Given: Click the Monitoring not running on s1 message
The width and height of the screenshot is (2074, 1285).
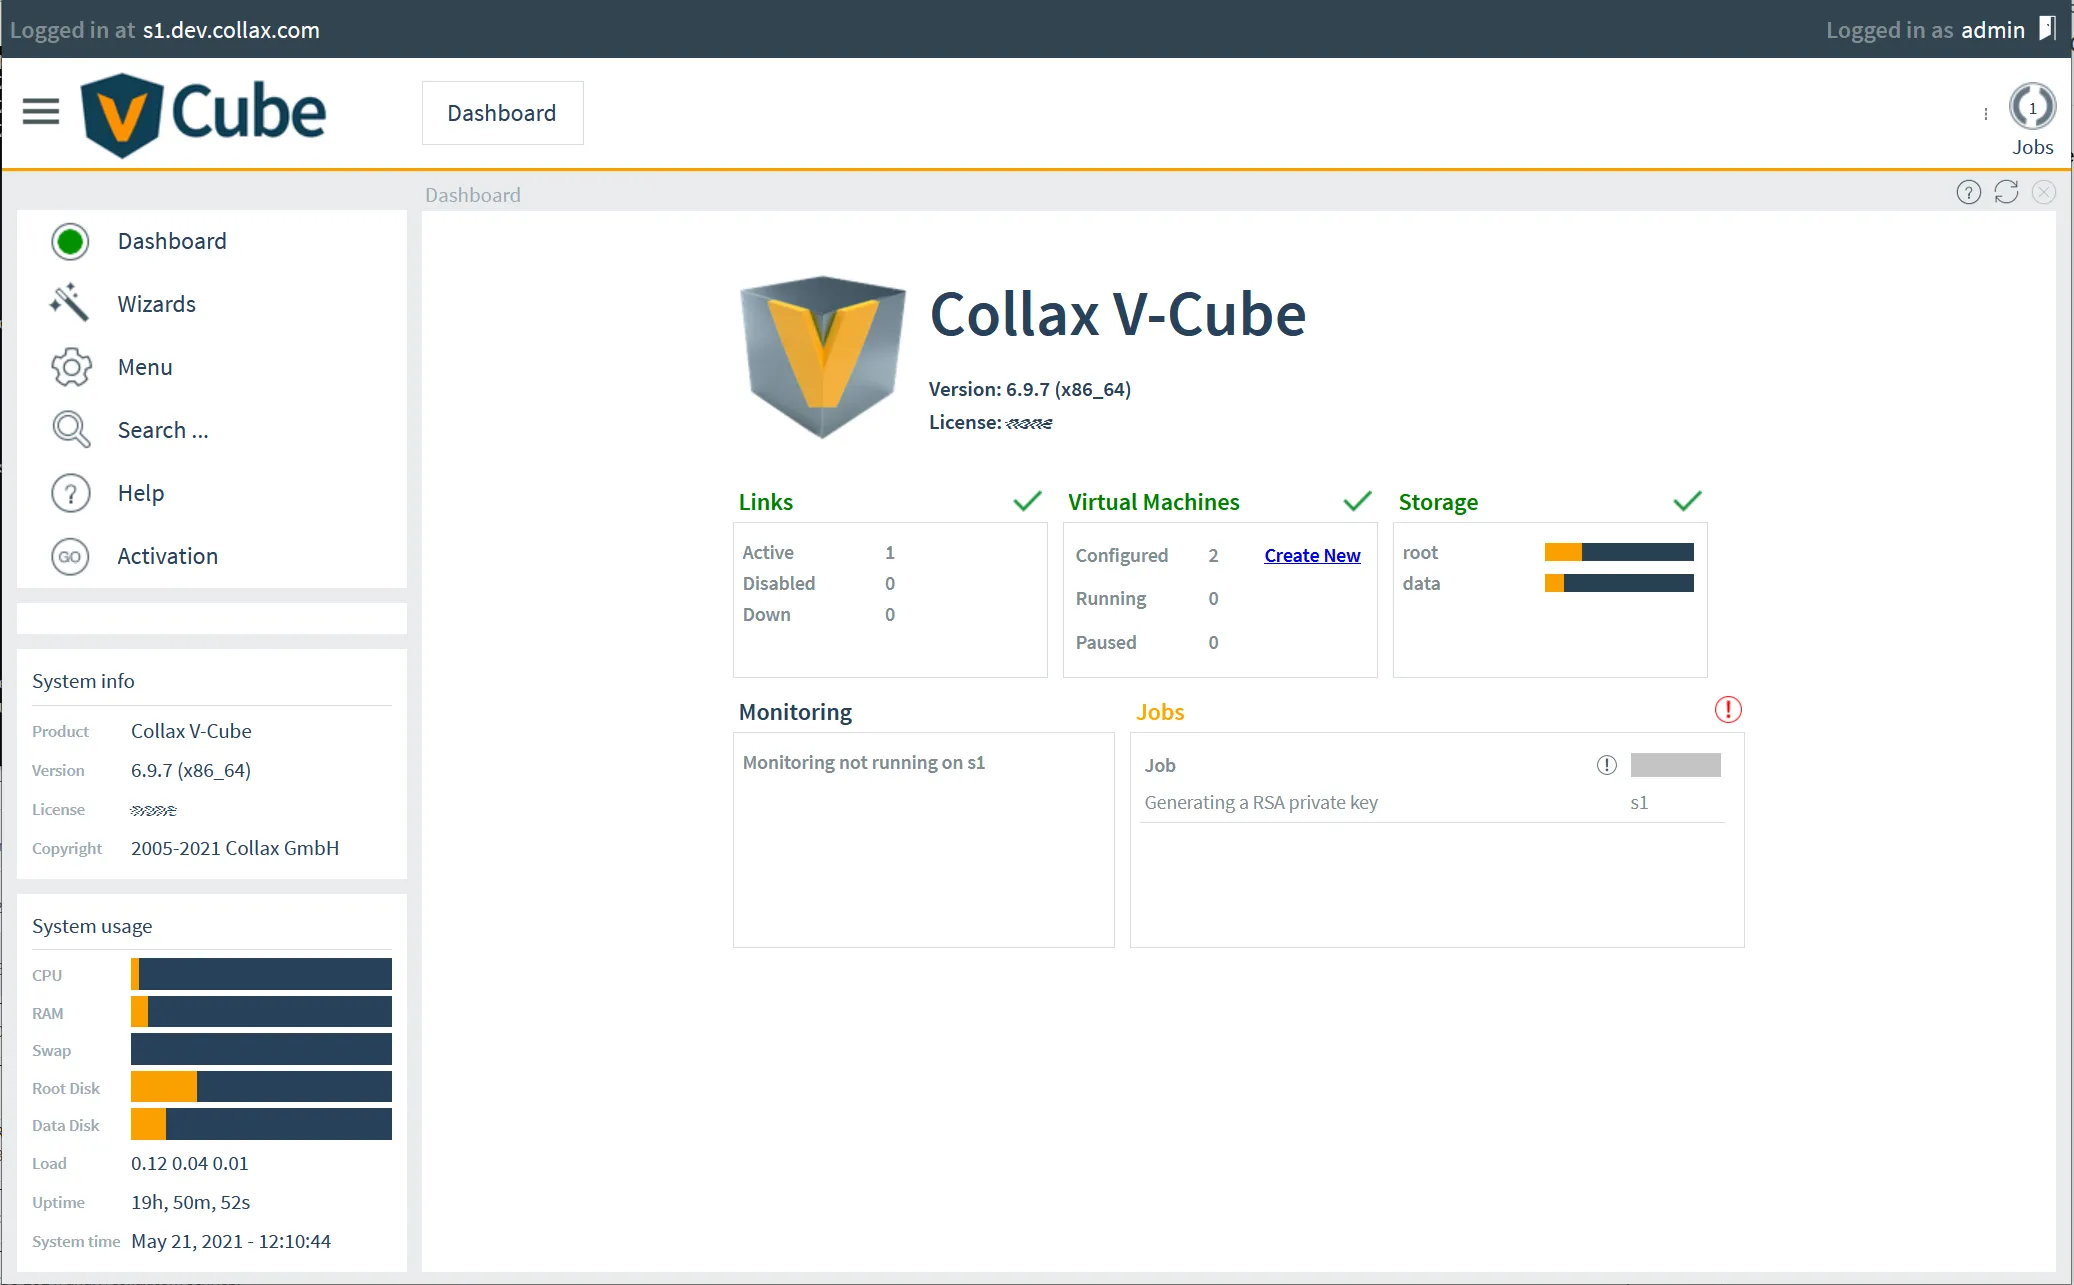Looking at the screenshot, I should 862,761.
